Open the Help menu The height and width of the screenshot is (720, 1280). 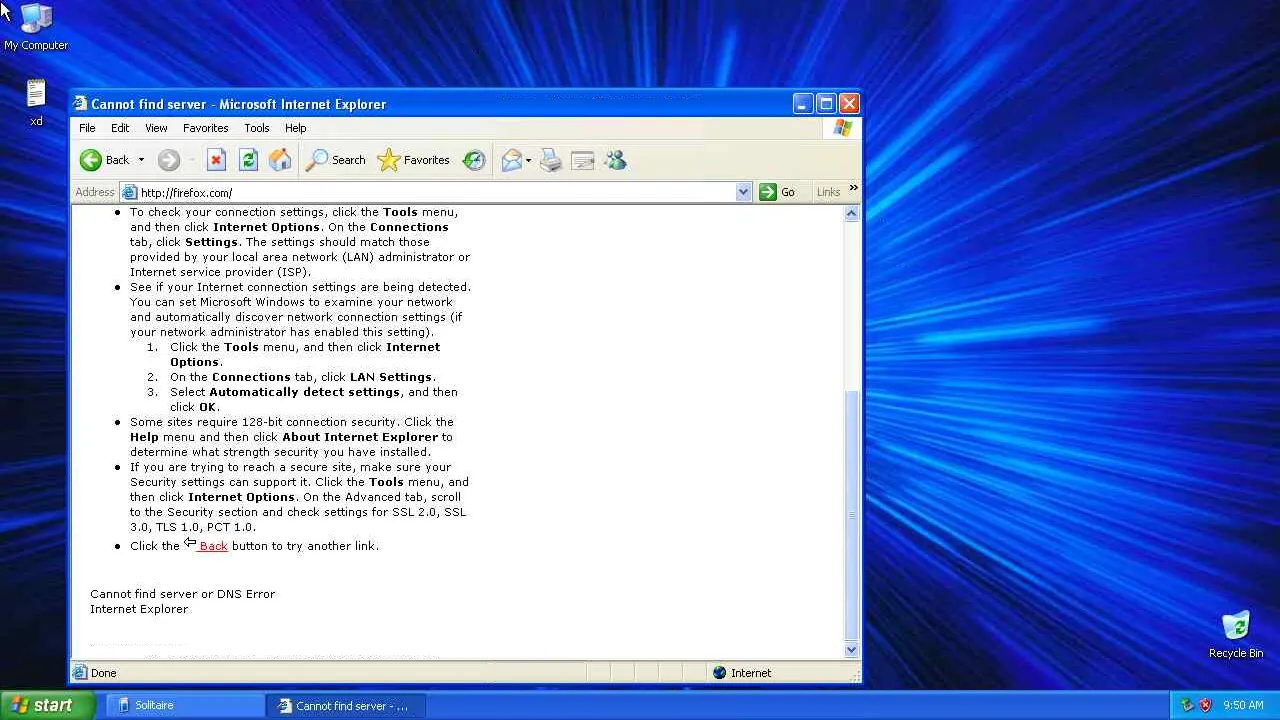295,128
